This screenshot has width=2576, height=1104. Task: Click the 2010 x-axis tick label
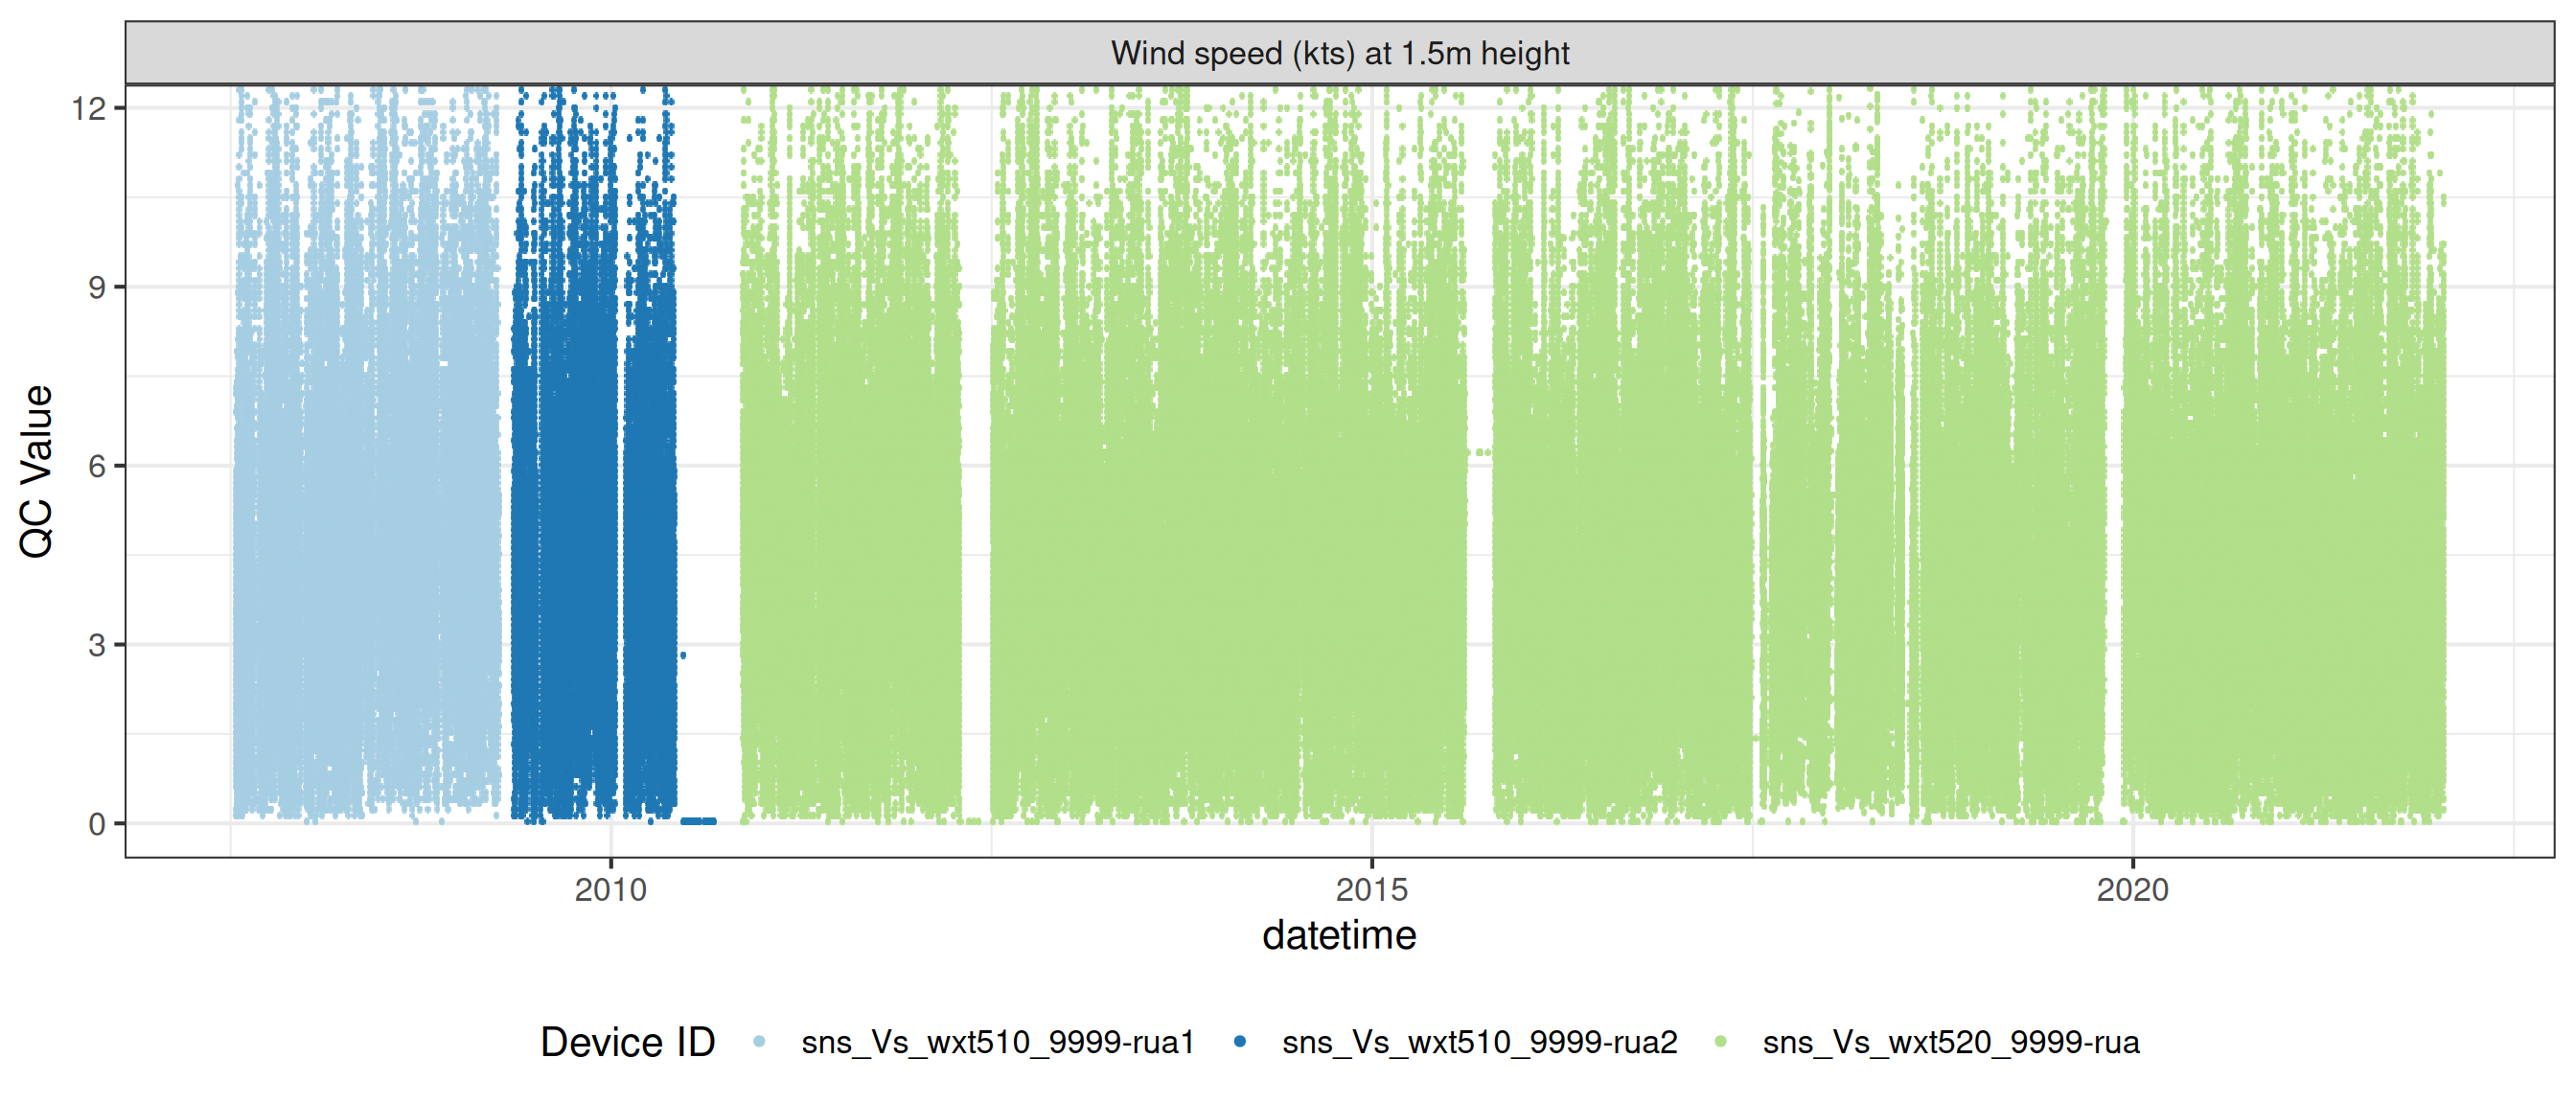point(610,889)
